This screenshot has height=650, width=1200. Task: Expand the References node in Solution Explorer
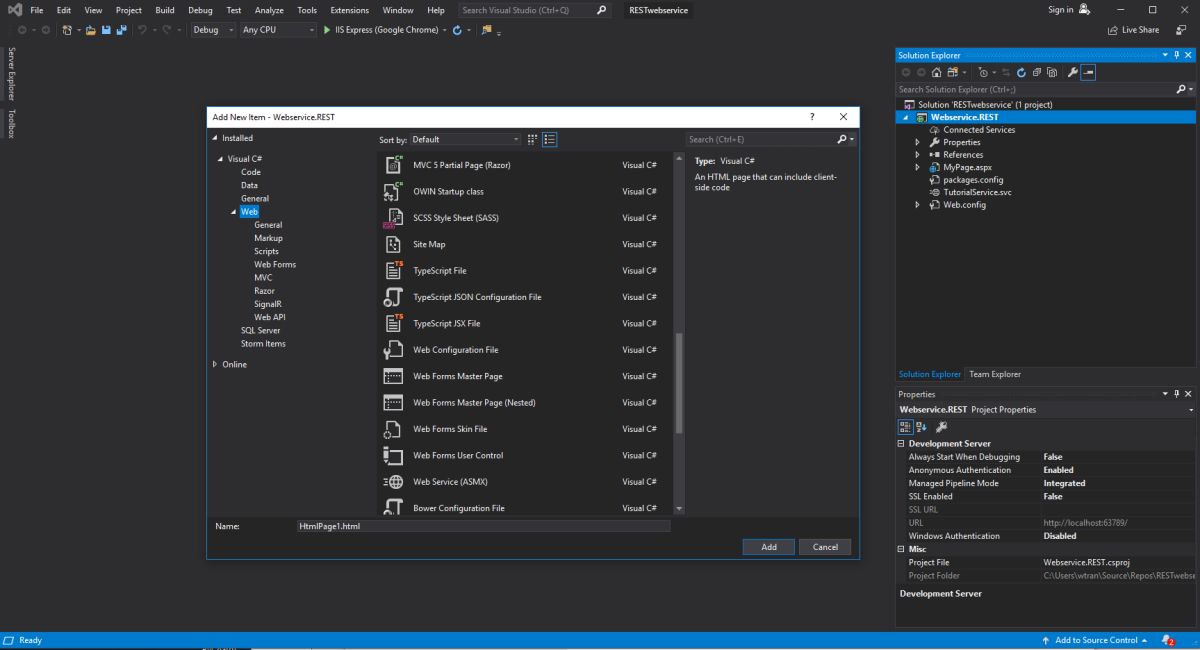[x=917, y=155]
